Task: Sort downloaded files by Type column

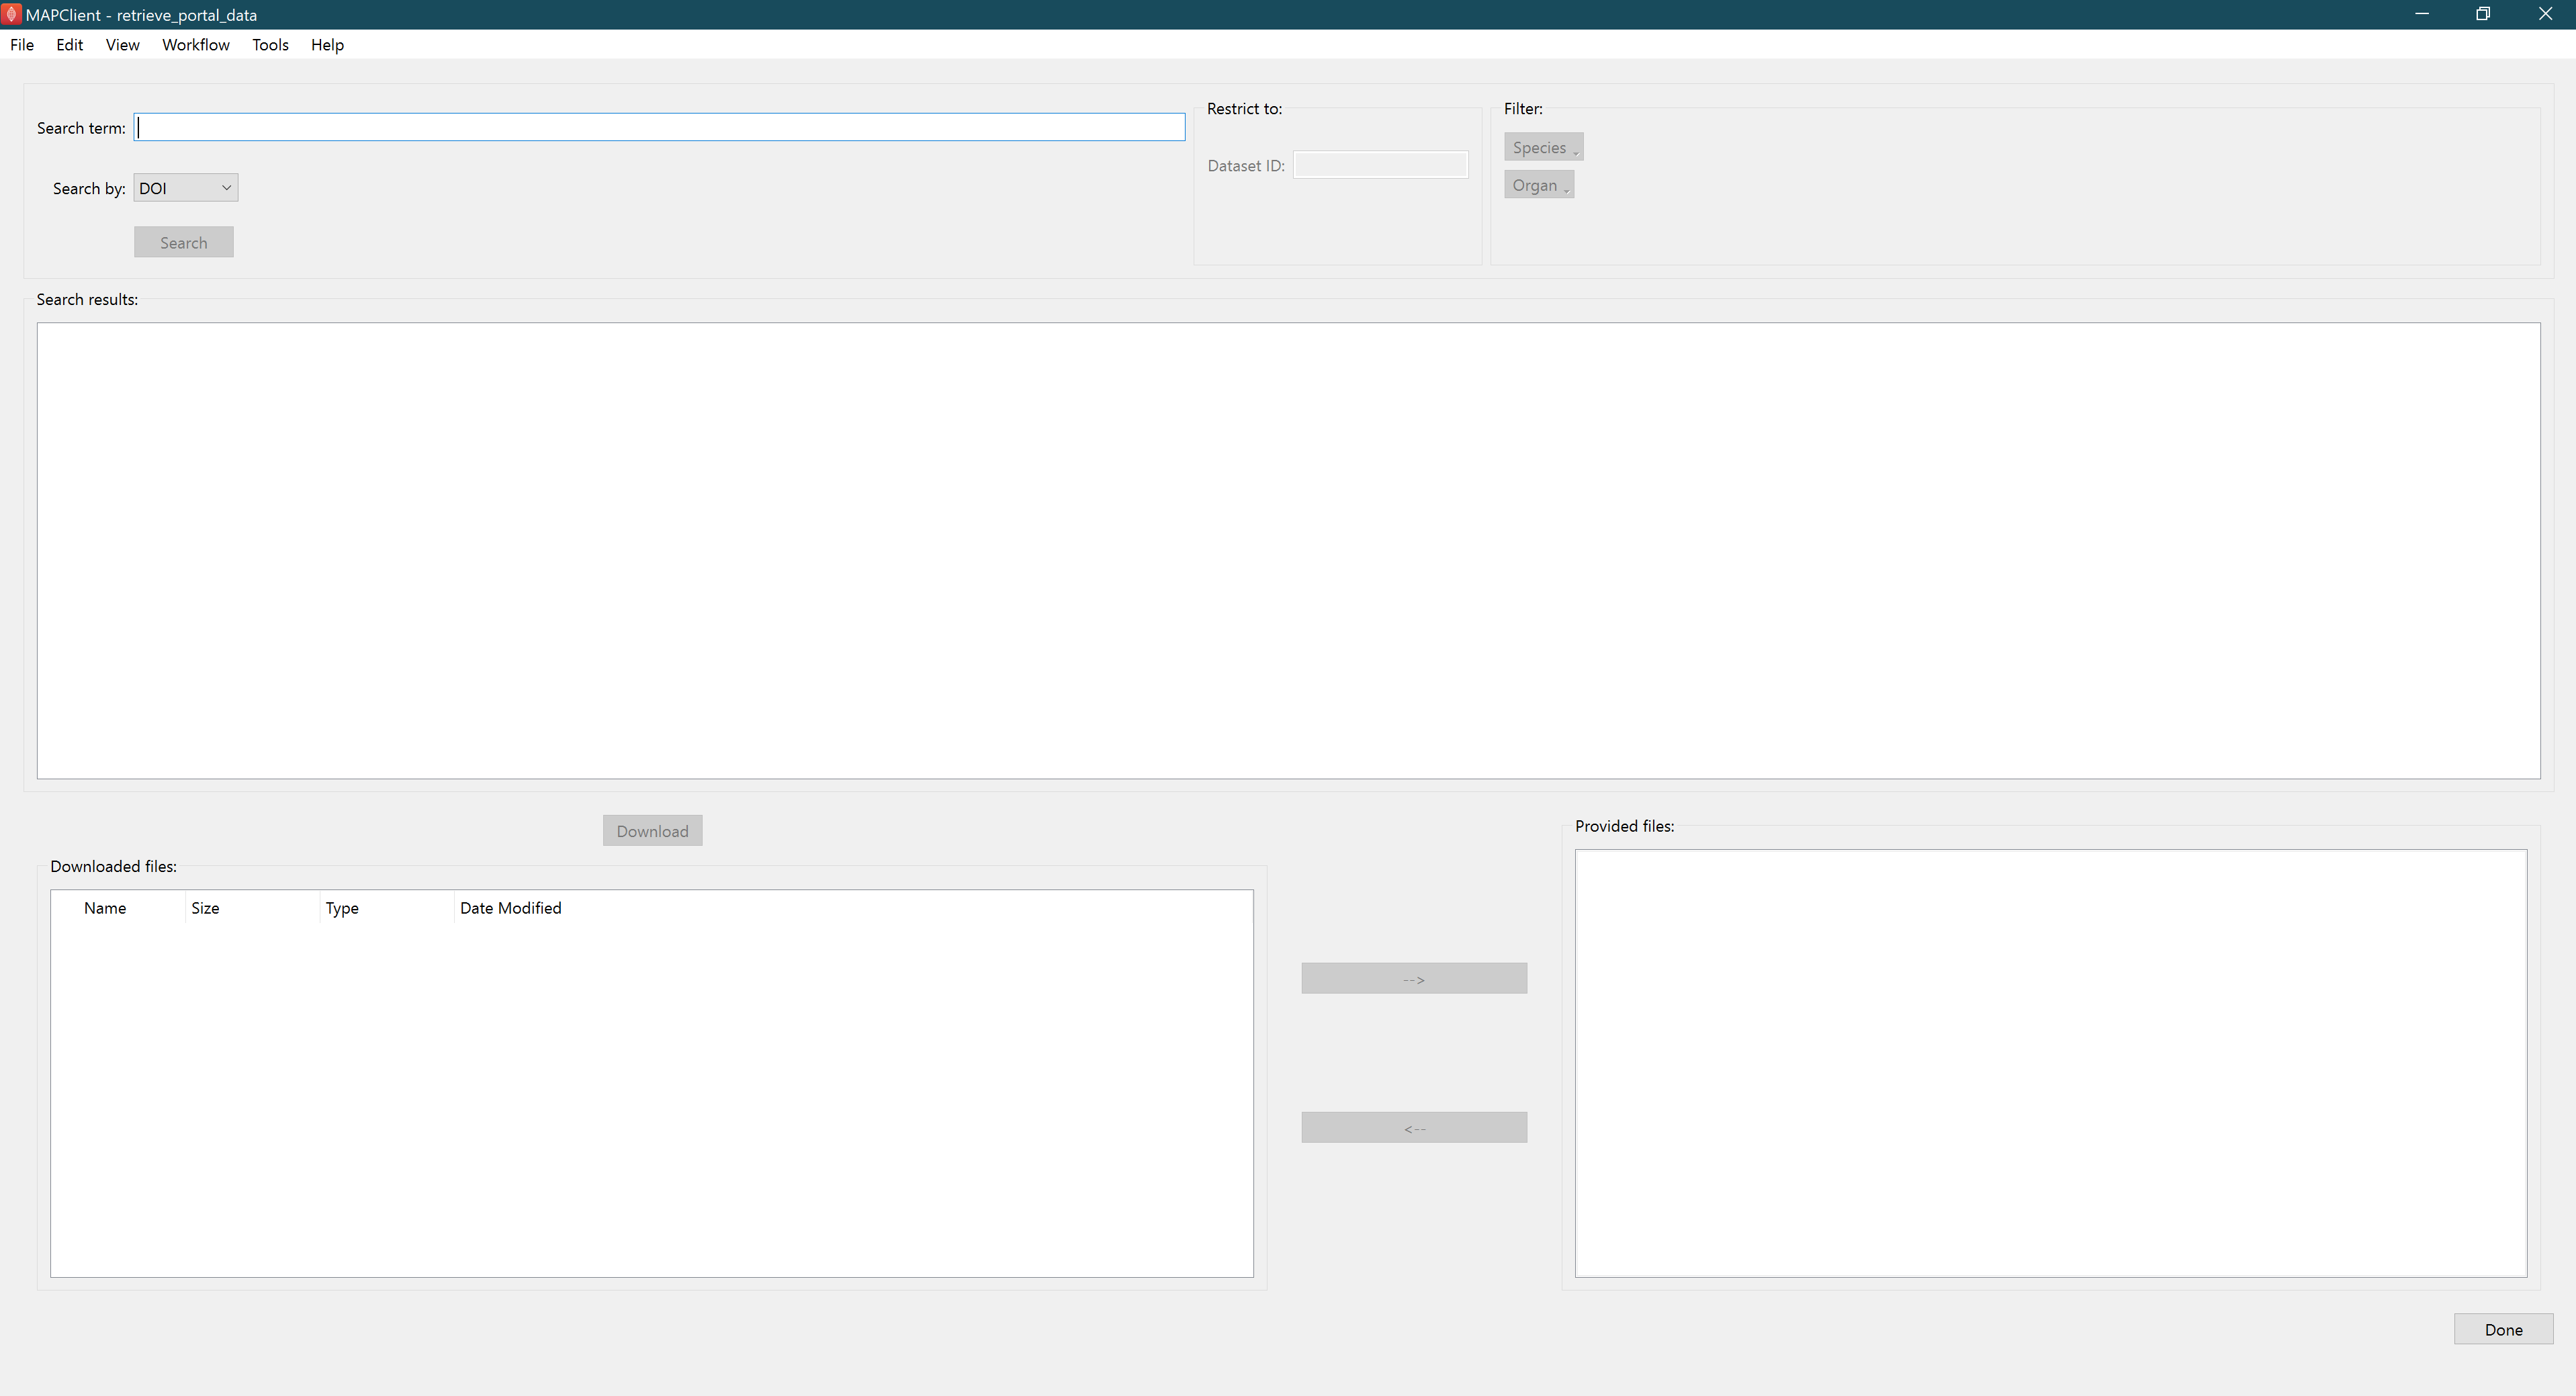Action: (x=387, y=908)
